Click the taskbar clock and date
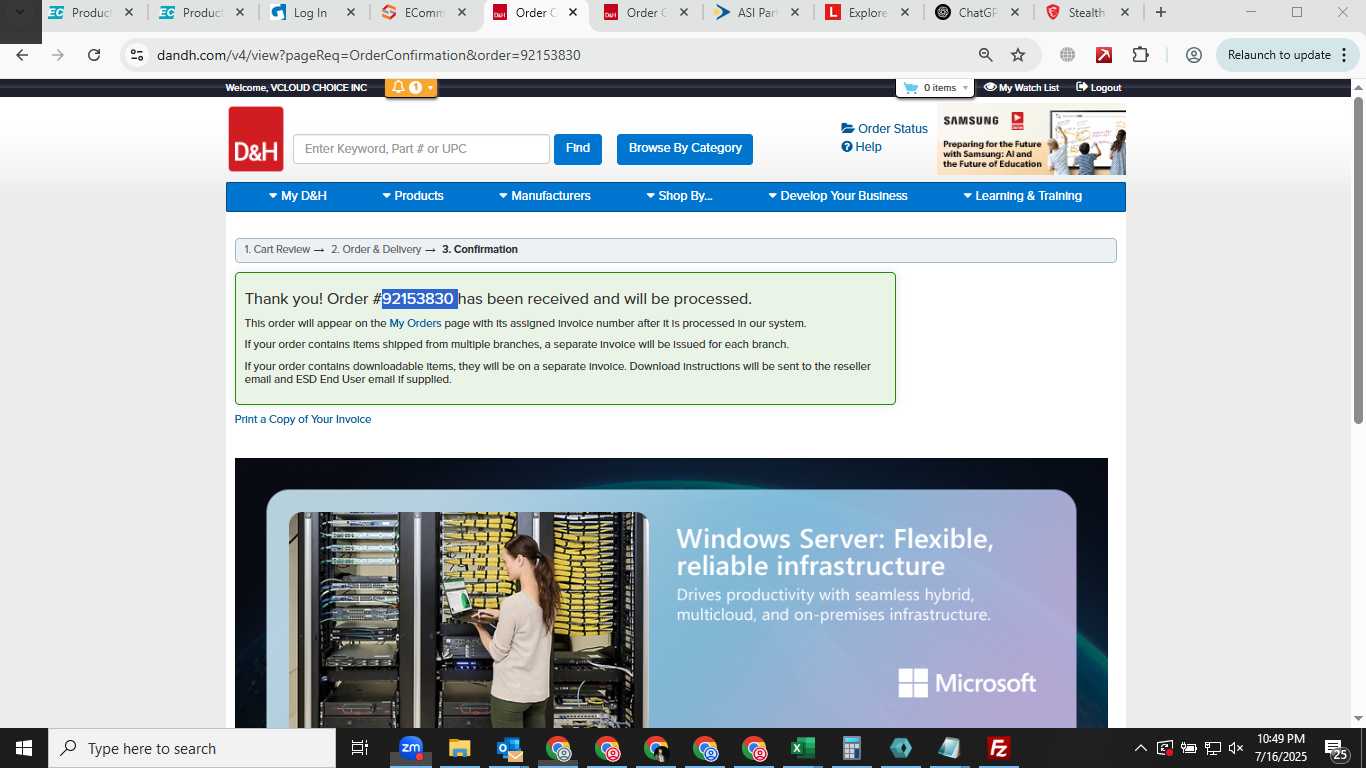1366x768 pixels. [1281, 748]
